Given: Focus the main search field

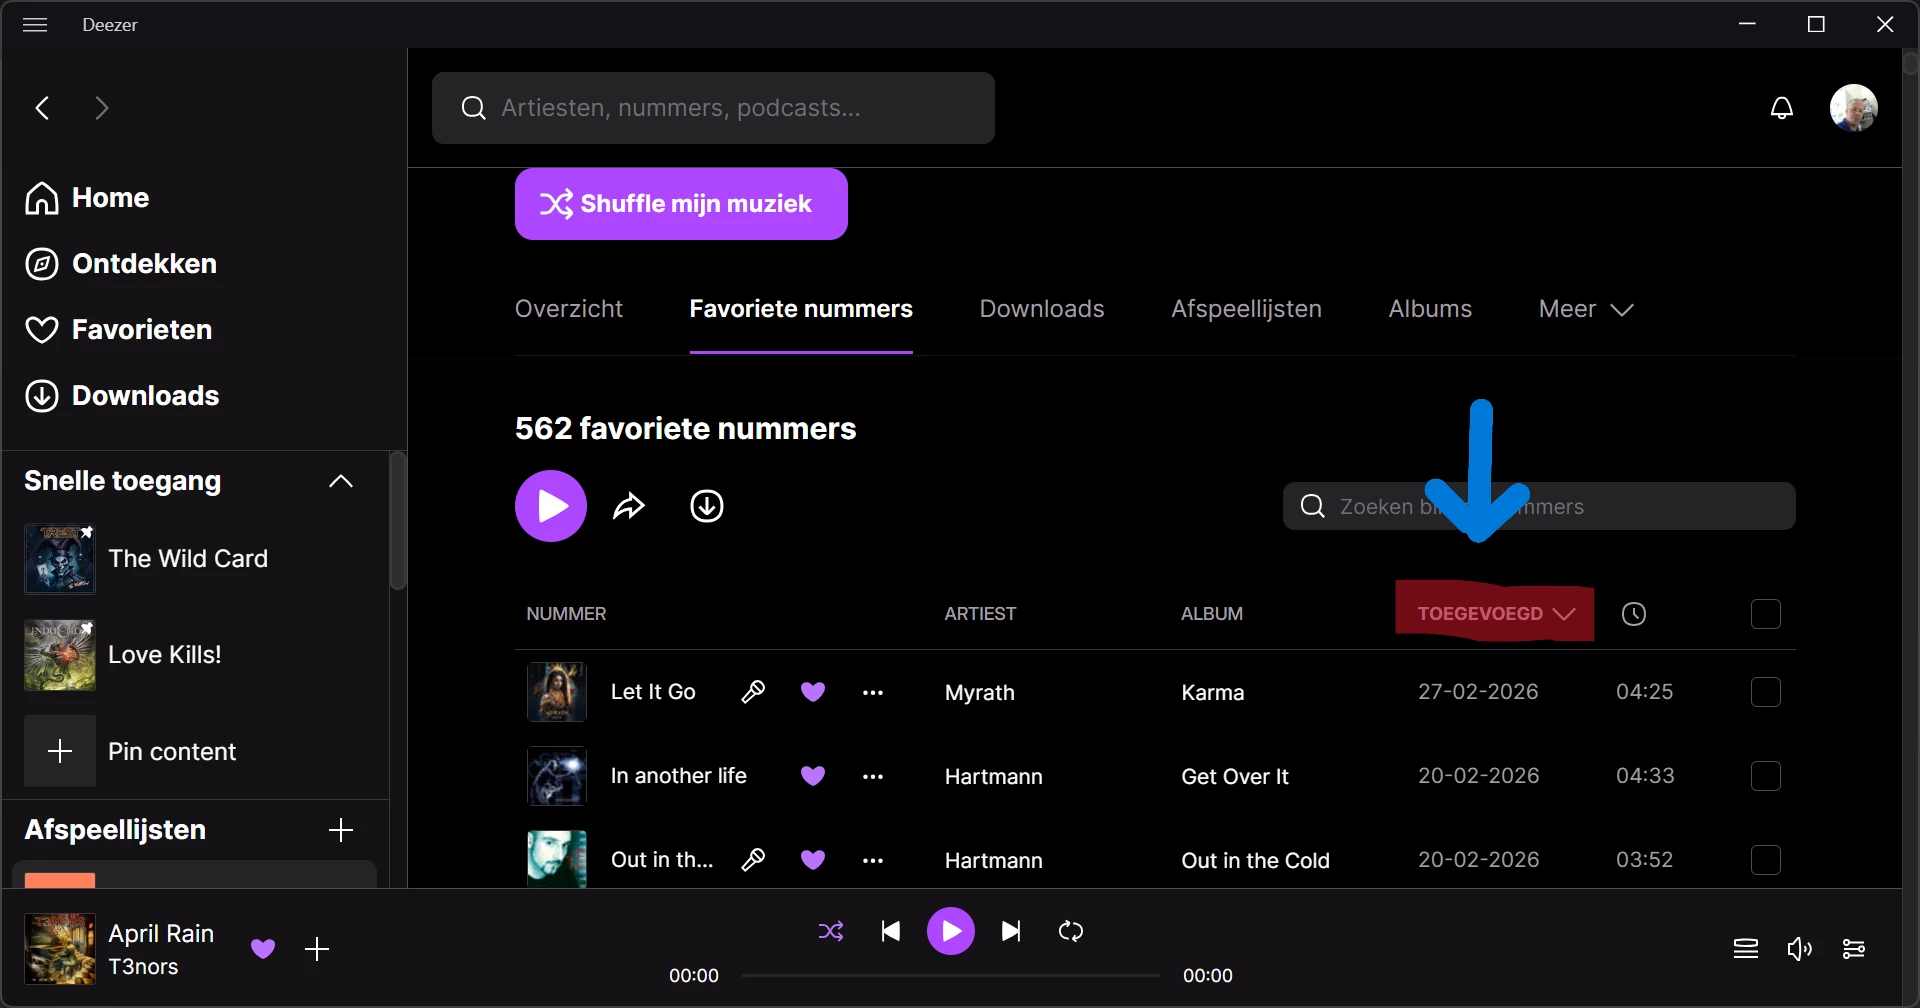Looking at the screenshot, I should (x=713, y=108).
